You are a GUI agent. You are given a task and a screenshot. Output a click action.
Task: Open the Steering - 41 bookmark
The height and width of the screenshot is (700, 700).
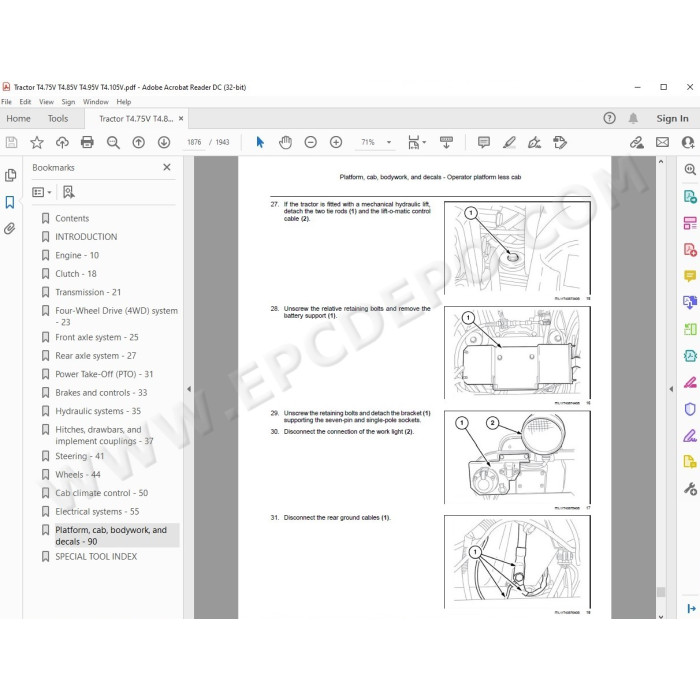79,456
